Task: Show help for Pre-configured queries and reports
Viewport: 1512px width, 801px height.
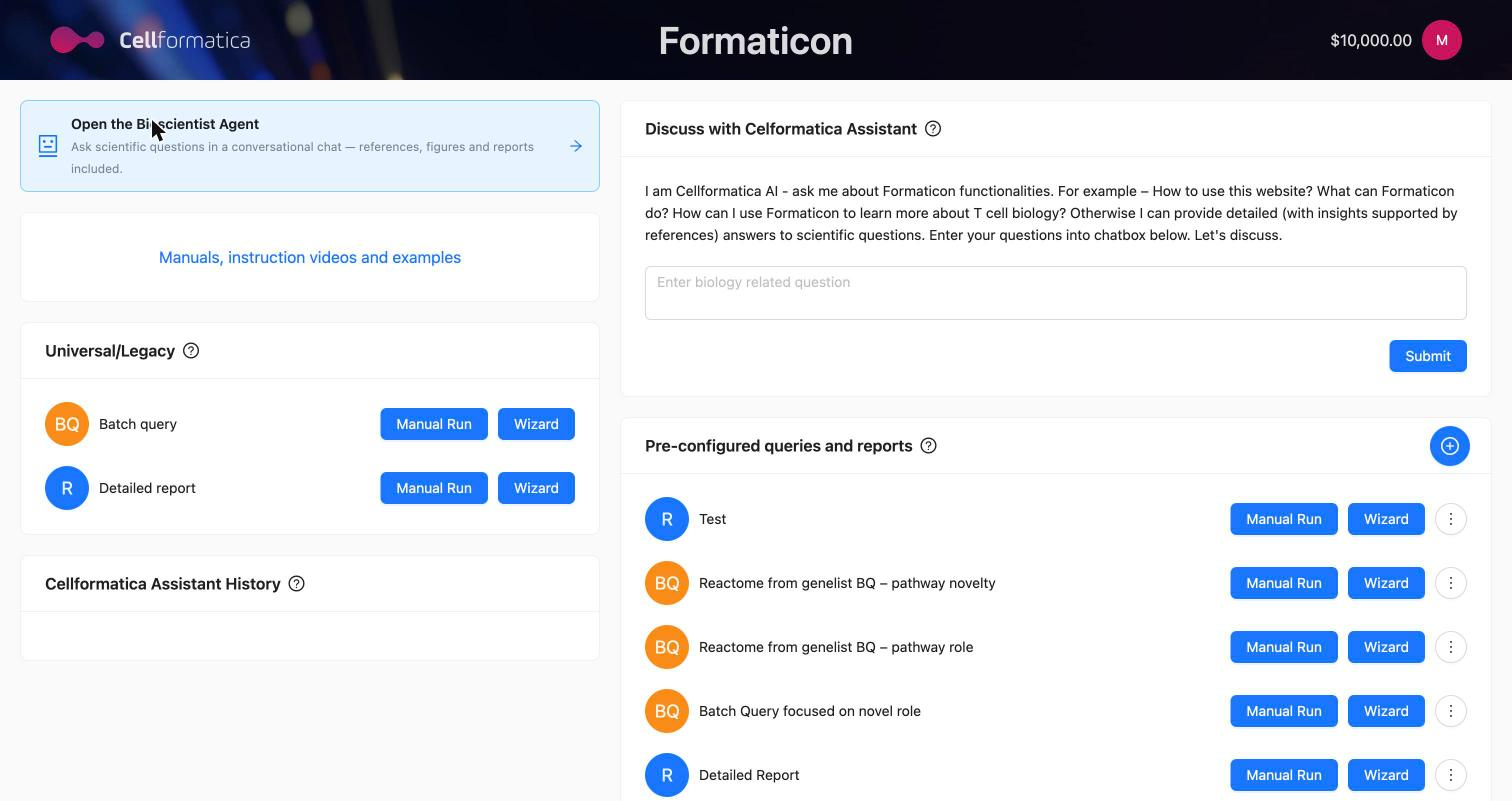Action: (x=928, y=446)
